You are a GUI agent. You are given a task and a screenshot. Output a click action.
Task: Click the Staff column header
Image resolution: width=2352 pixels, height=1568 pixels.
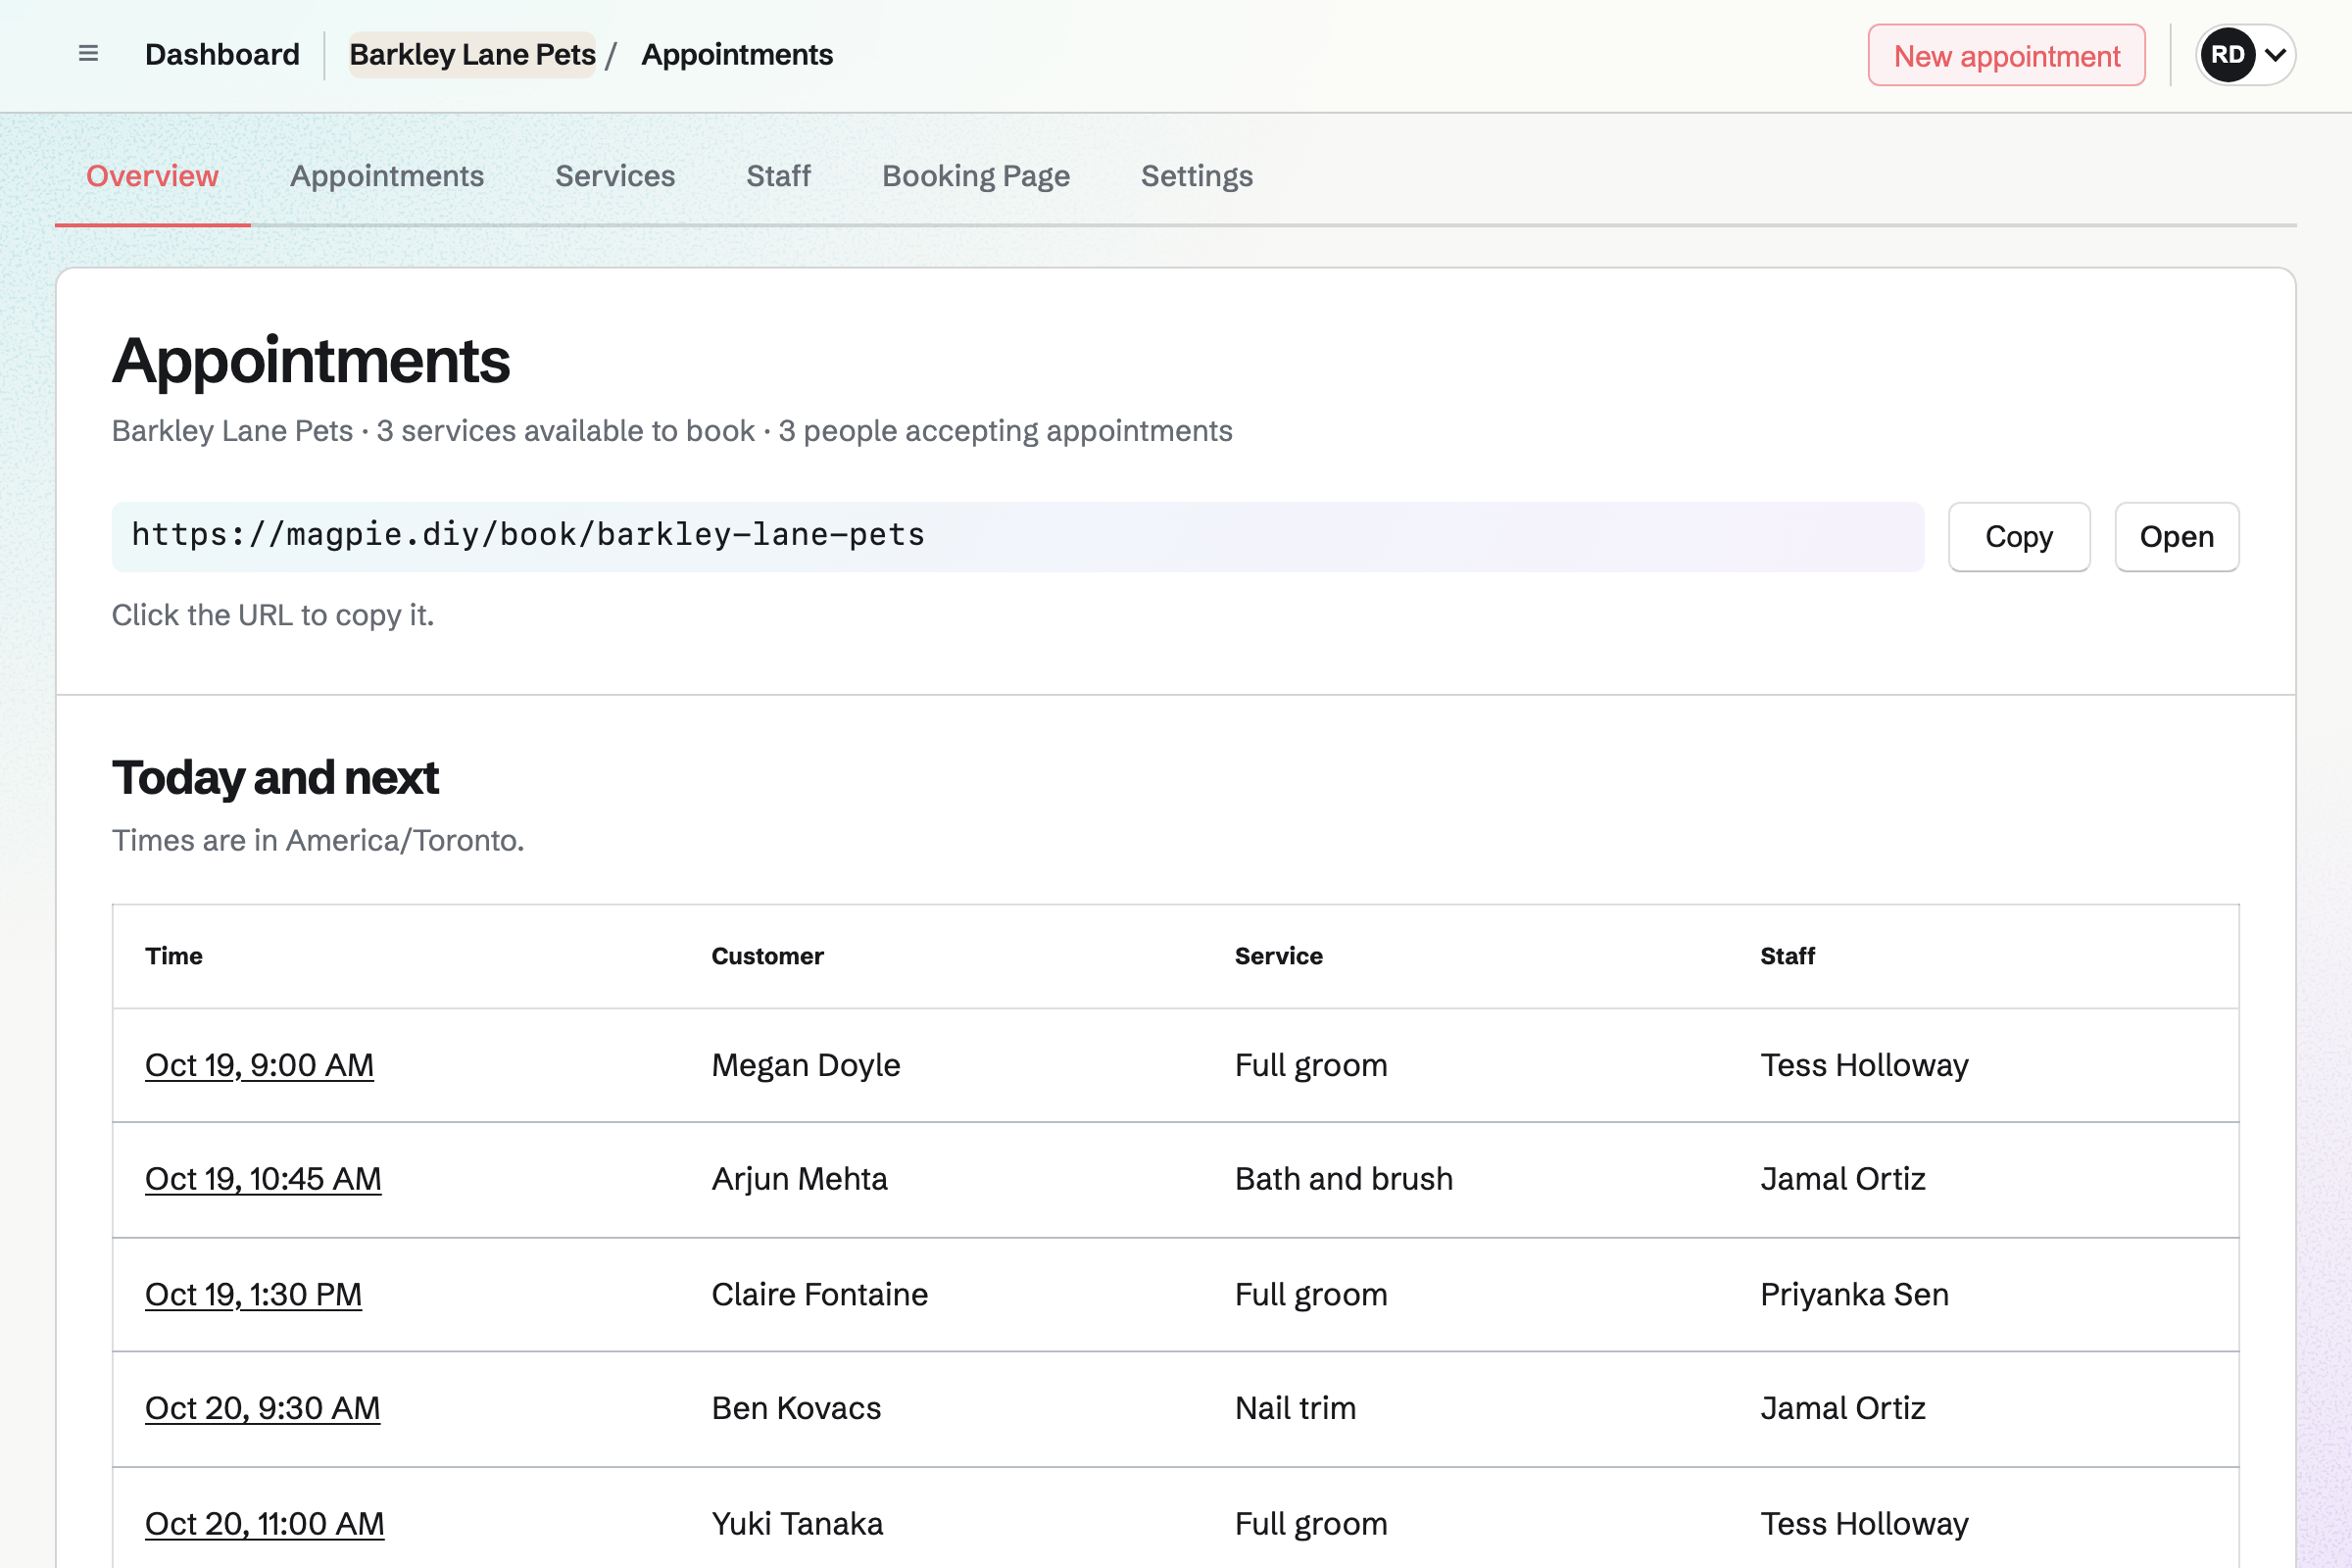[x=1787, y=956]
